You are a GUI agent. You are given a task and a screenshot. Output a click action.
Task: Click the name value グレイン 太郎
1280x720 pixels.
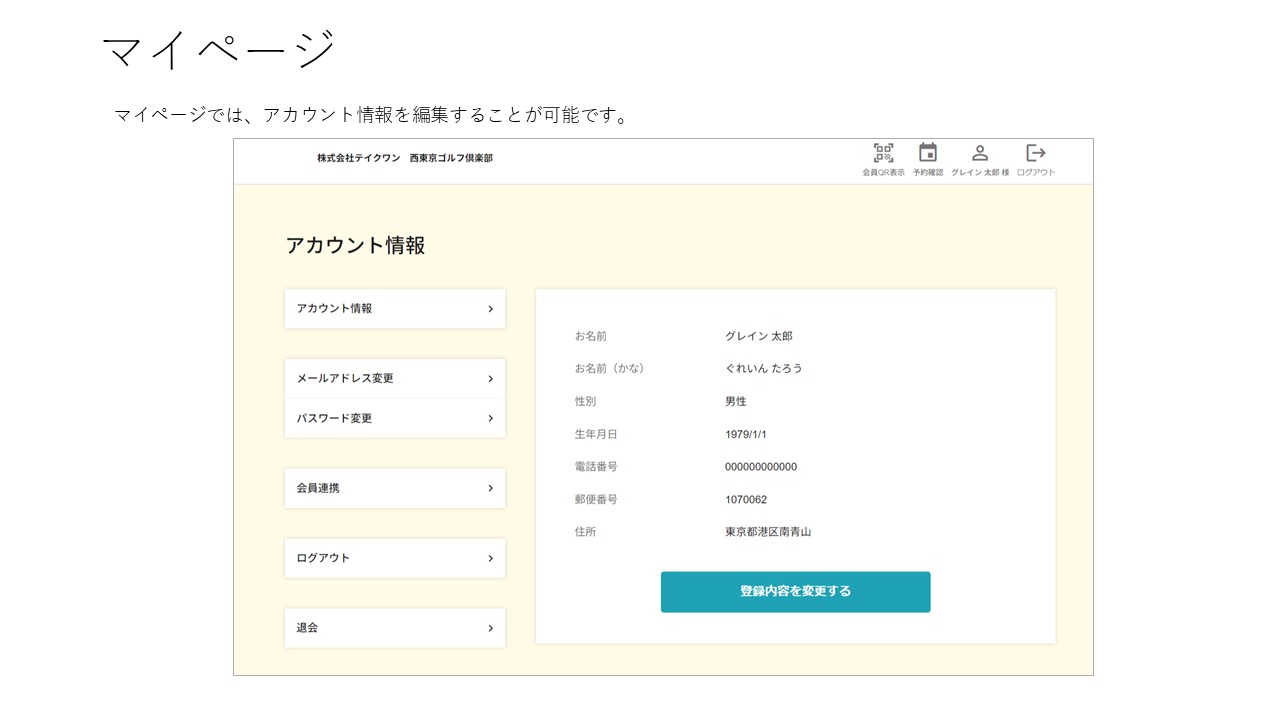pos(759,336)
